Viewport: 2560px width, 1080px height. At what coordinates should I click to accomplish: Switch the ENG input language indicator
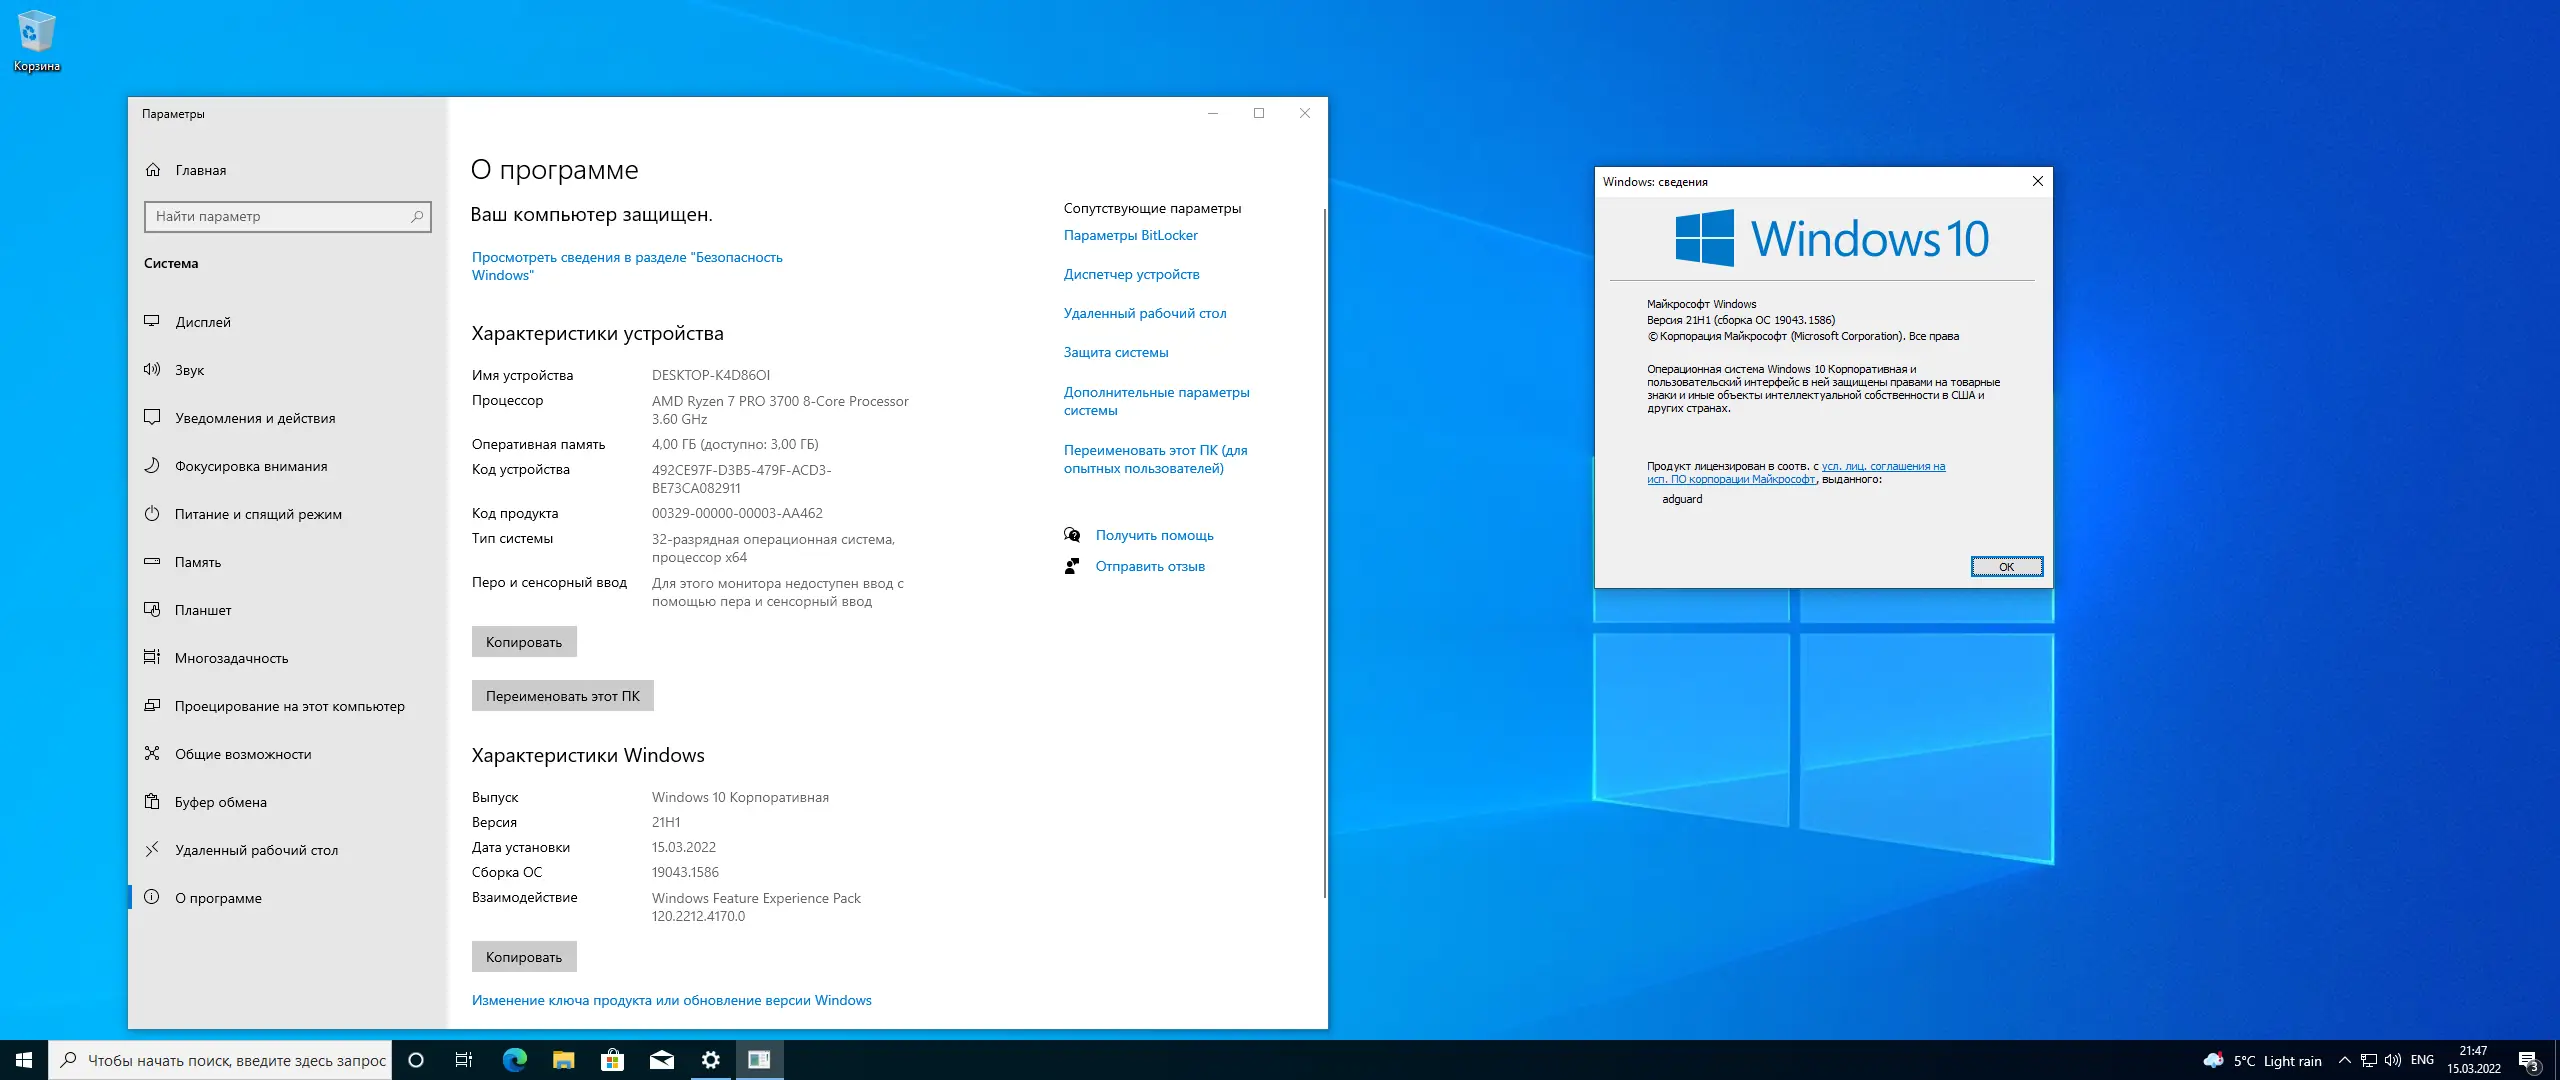[2422, 1060]
